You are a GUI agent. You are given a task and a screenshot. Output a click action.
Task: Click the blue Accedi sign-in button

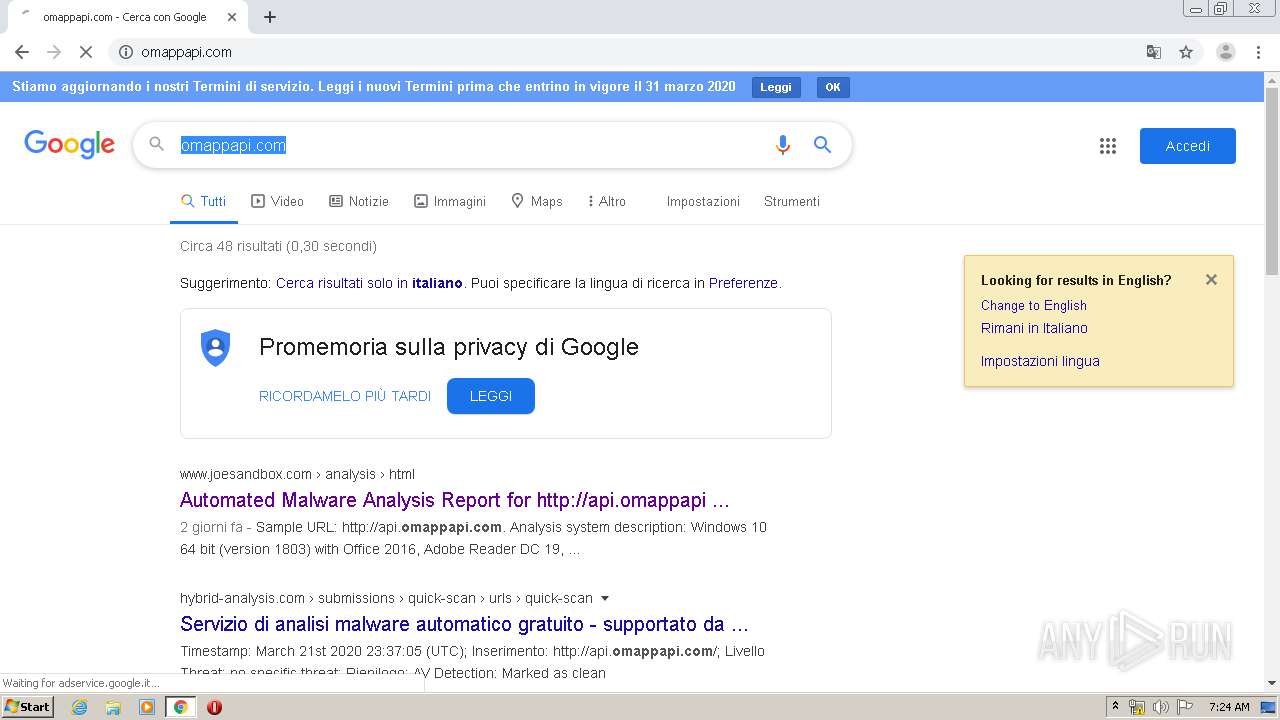coord(1188,146)
